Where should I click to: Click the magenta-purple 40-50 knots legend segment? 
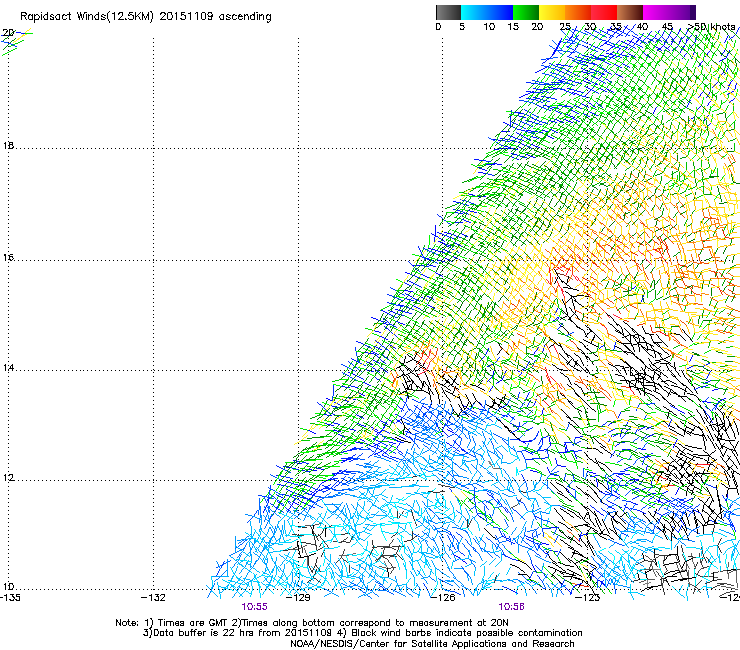point(669,12)
